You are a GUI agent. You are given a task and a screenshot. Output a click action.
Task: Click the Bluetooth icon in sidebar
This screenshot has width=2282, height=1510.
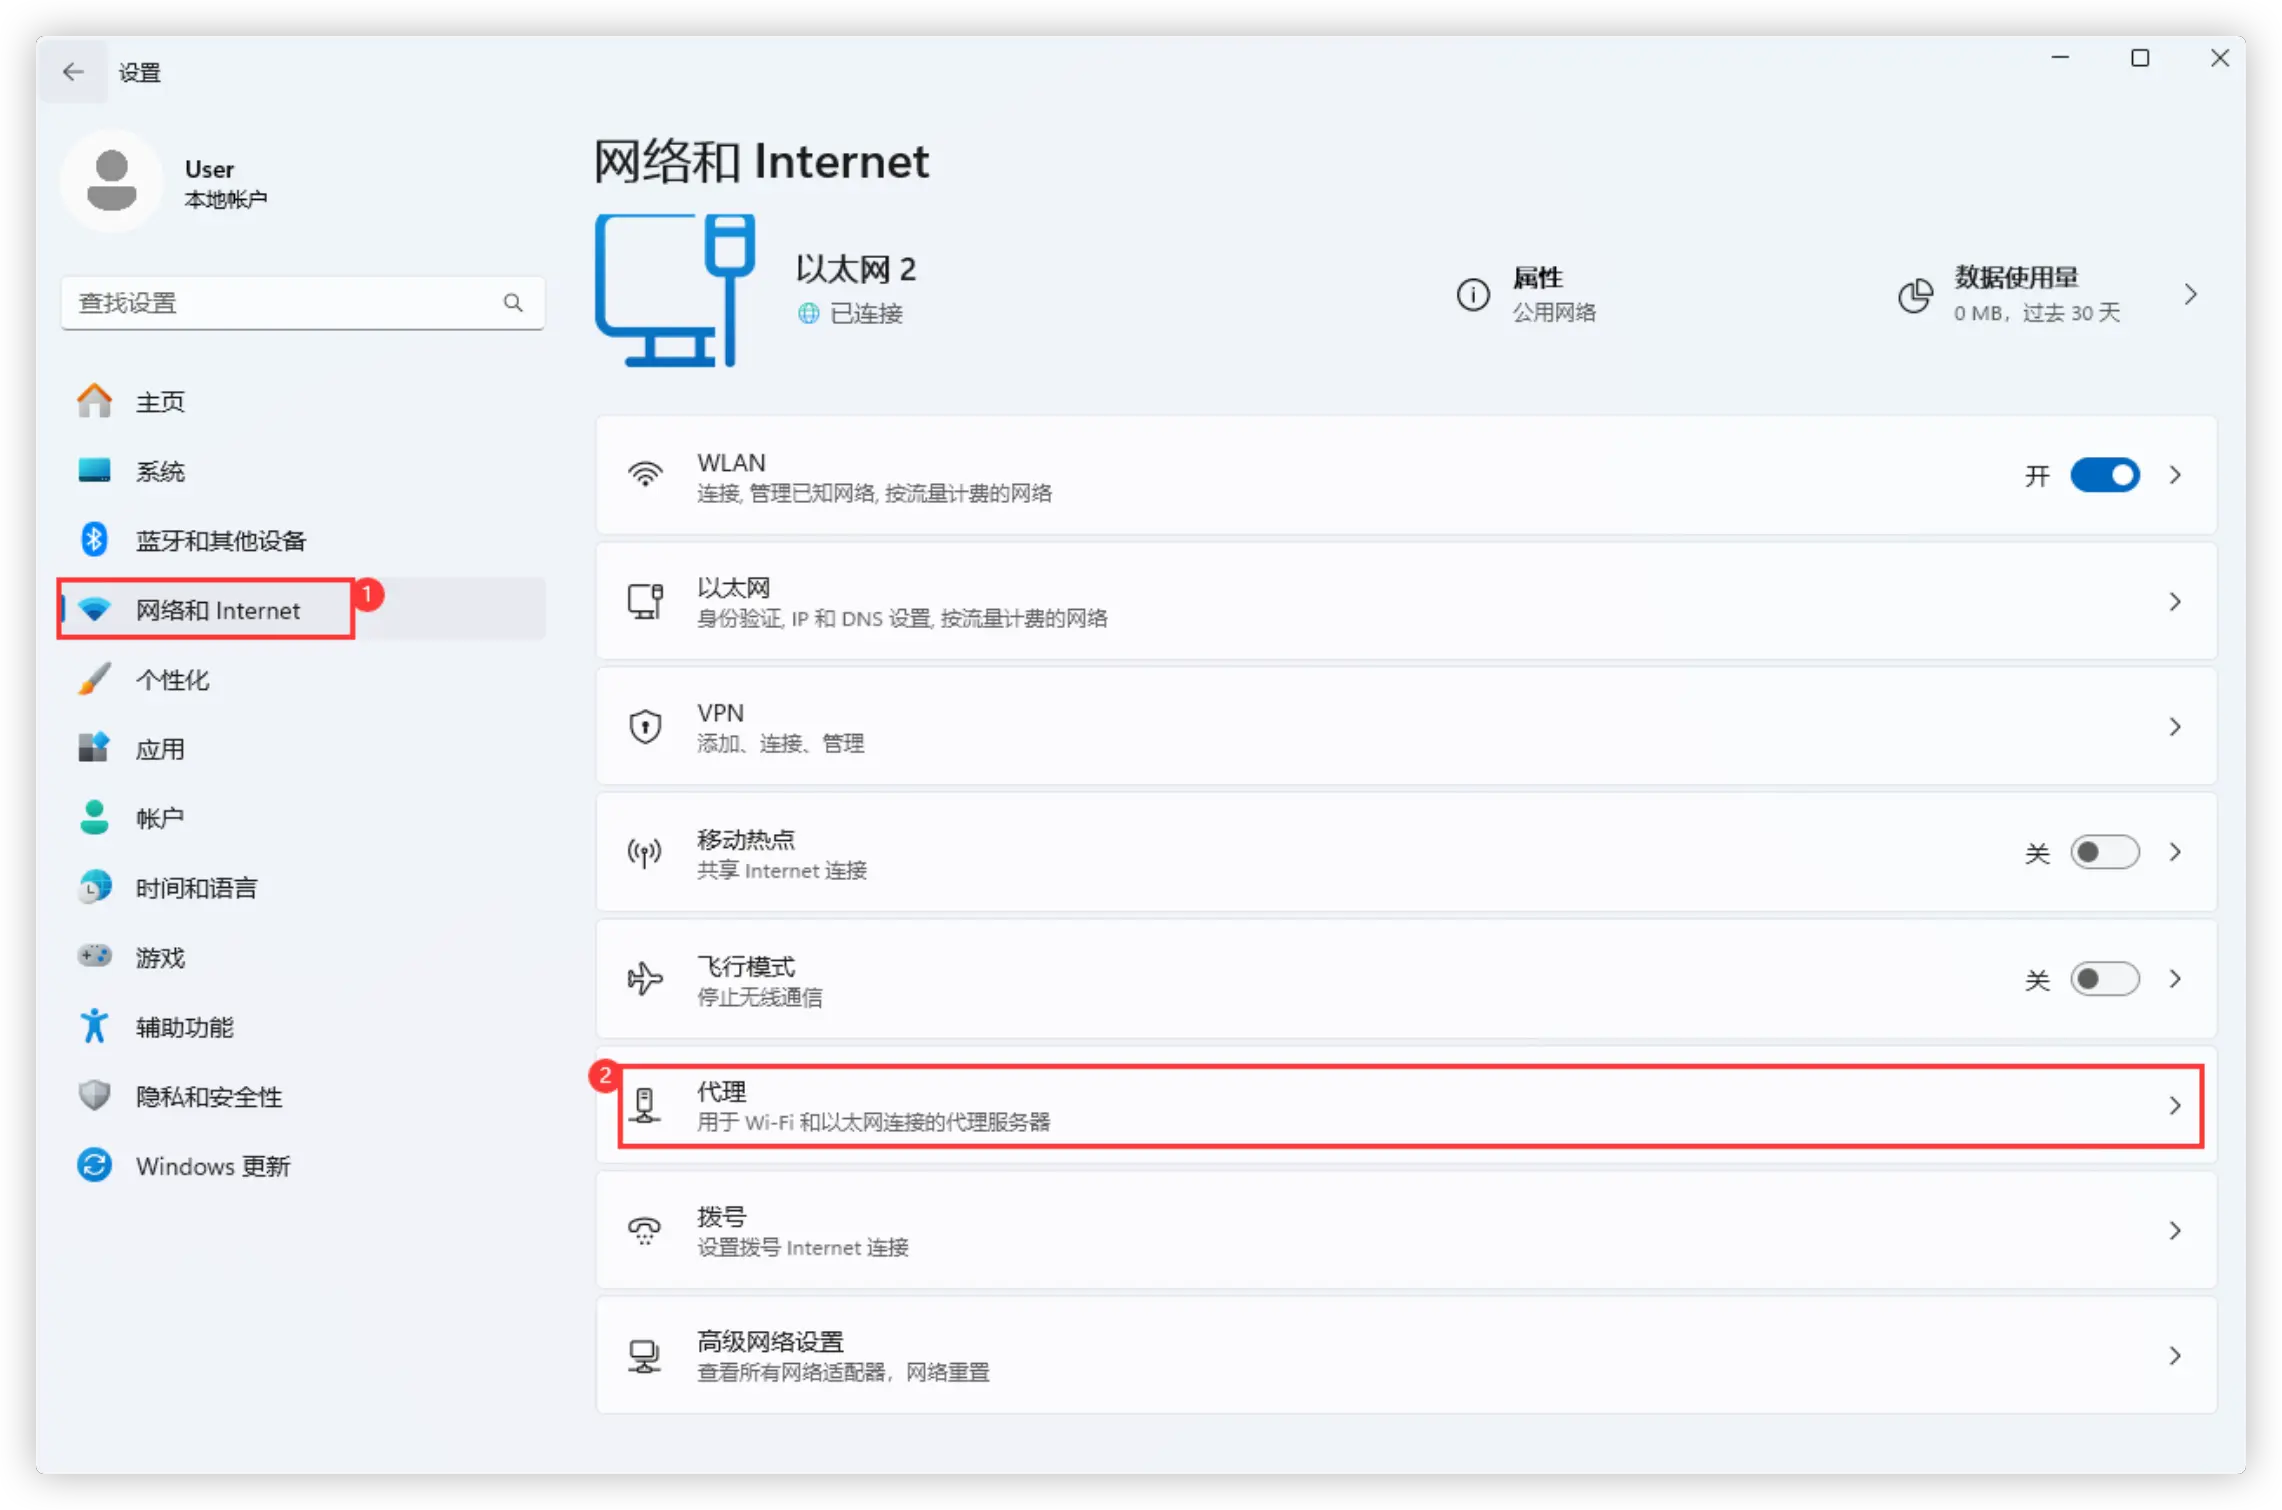(95, 540)
